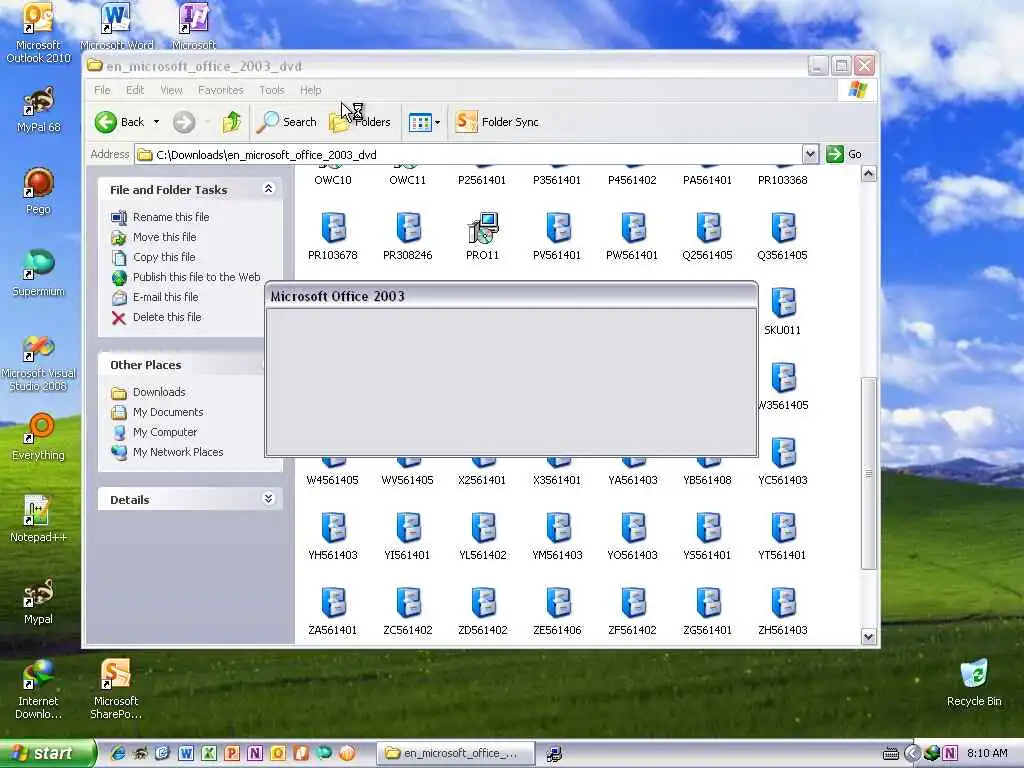Click Publish this file to the Web

coord(197,277)
